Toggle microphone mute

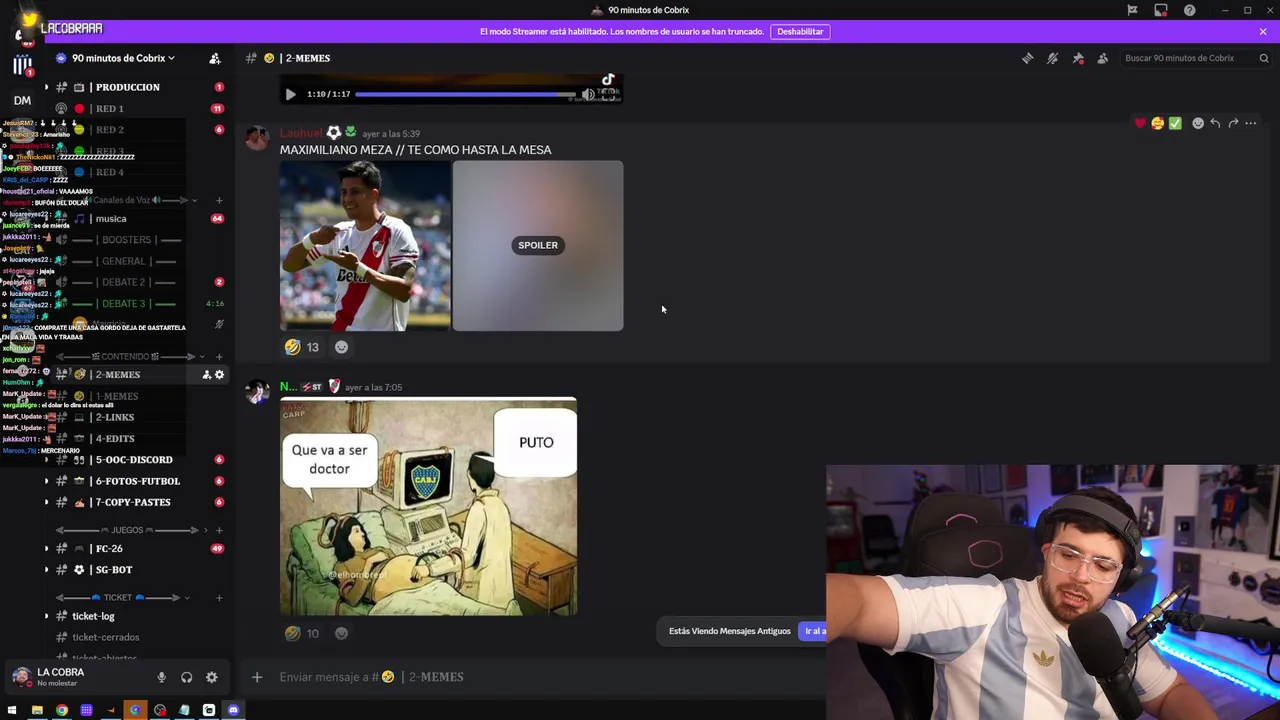[x=161, y=678]
